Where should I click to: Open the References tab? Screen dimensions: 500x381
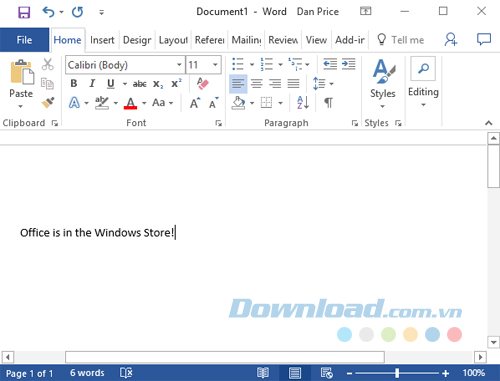[209, 40]
